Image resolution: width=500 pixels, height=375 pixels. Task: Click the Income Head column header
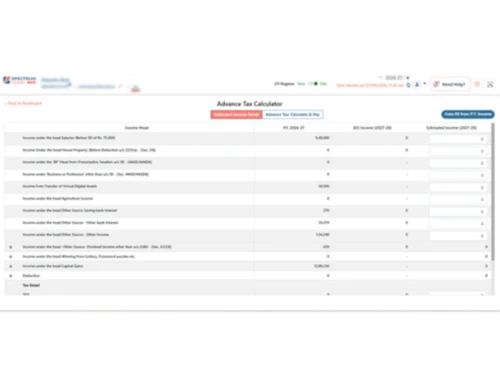137,128
